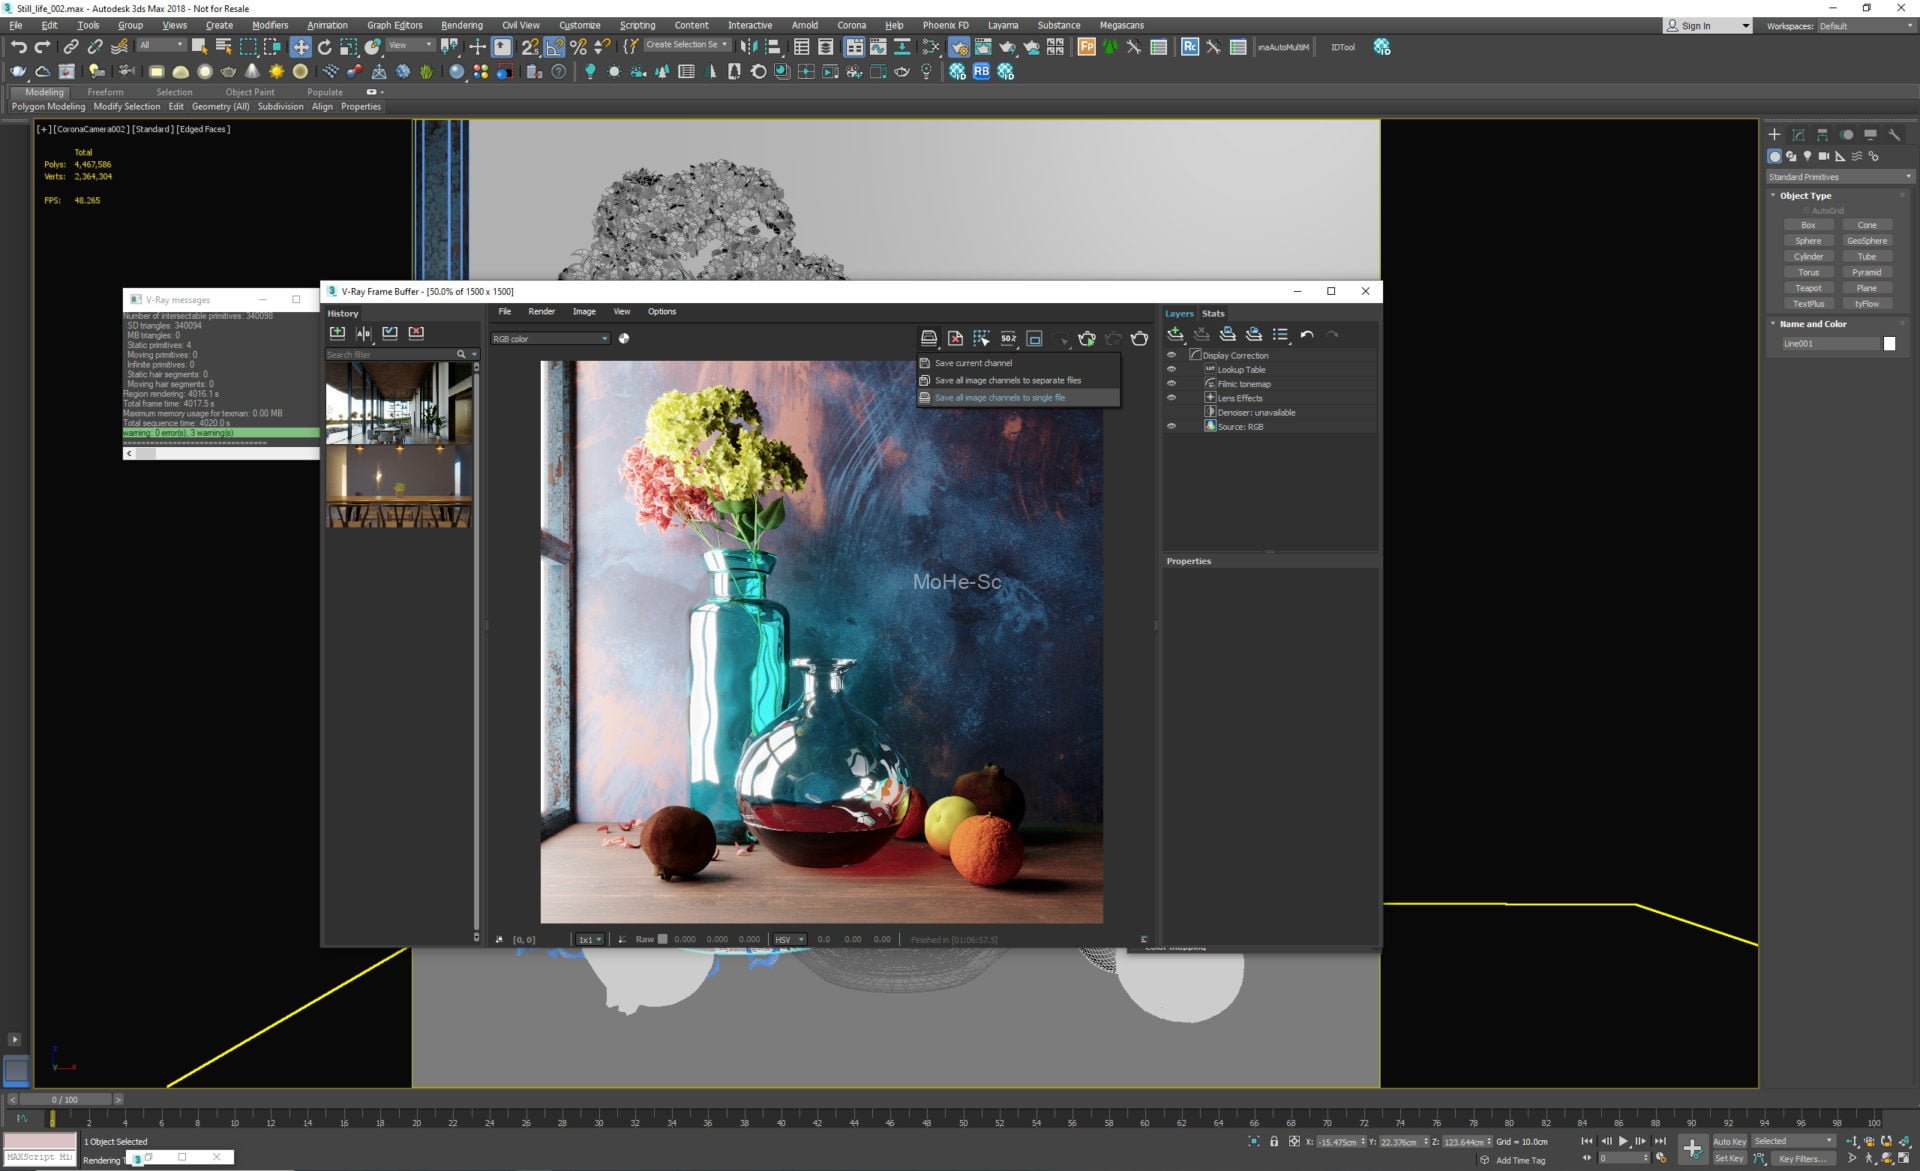The height and width of the screenshot is (1171, 1920).
Task: Select the first interior render thumbnail in History
Action: point(399,402)
